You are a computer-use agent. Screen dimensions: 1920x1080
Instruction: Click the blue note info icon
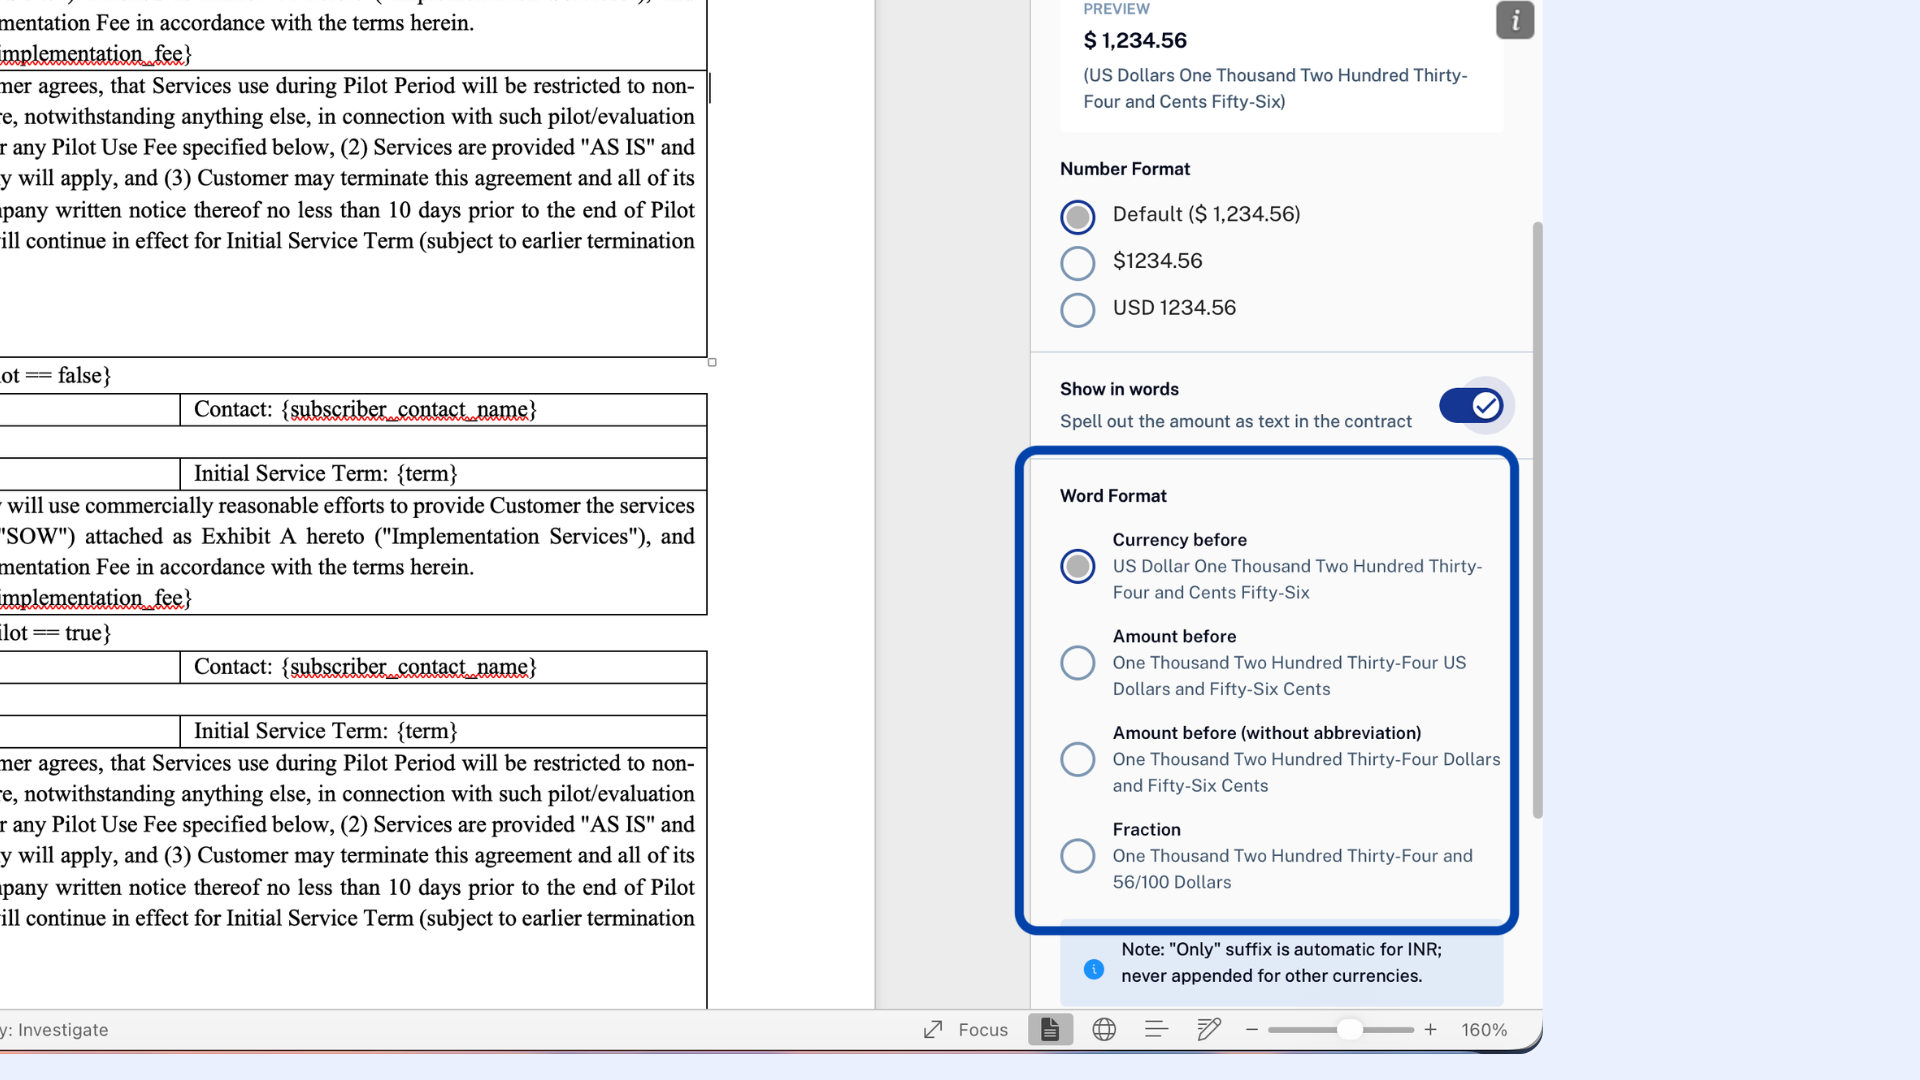coord(1094,969)
